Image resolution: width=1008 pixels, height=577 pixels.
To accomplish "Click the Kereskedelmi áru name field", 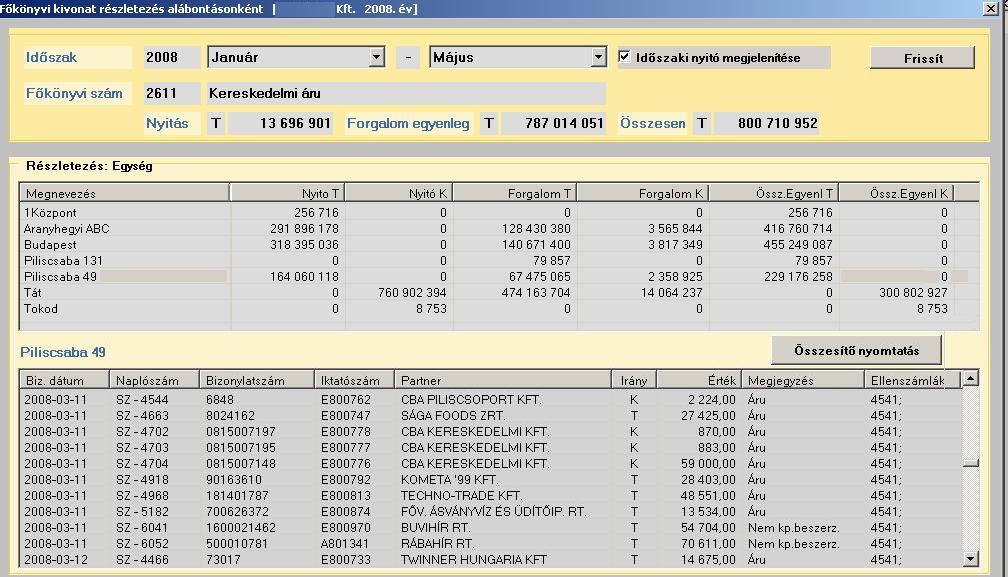I will pyautogui.click(x=406, y=93).
